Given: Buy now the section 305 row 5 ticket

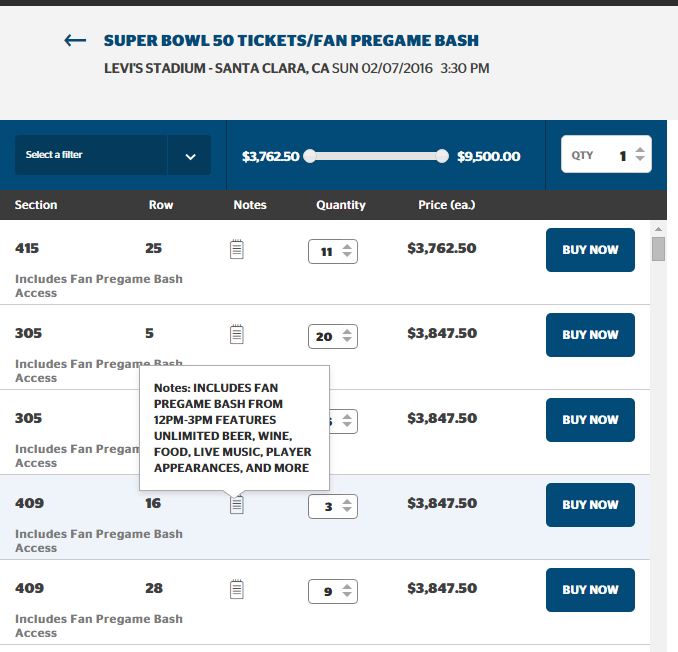Looking at the screenshot, I should click(590, 335).
